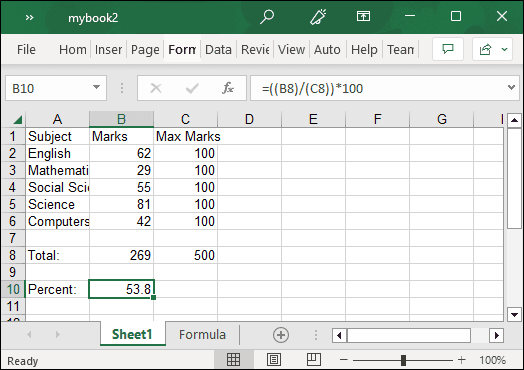
Task: Switch to the Insert ribbon tab
Action: click(x=108, y=49)
